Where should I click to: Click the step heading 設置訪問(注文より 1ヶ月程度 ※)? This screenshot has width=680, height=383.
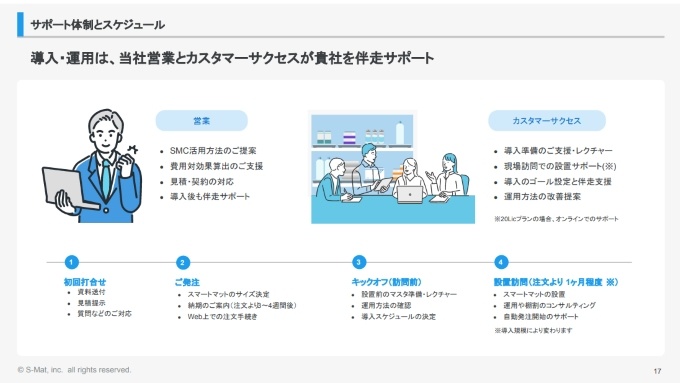[556, 282]
